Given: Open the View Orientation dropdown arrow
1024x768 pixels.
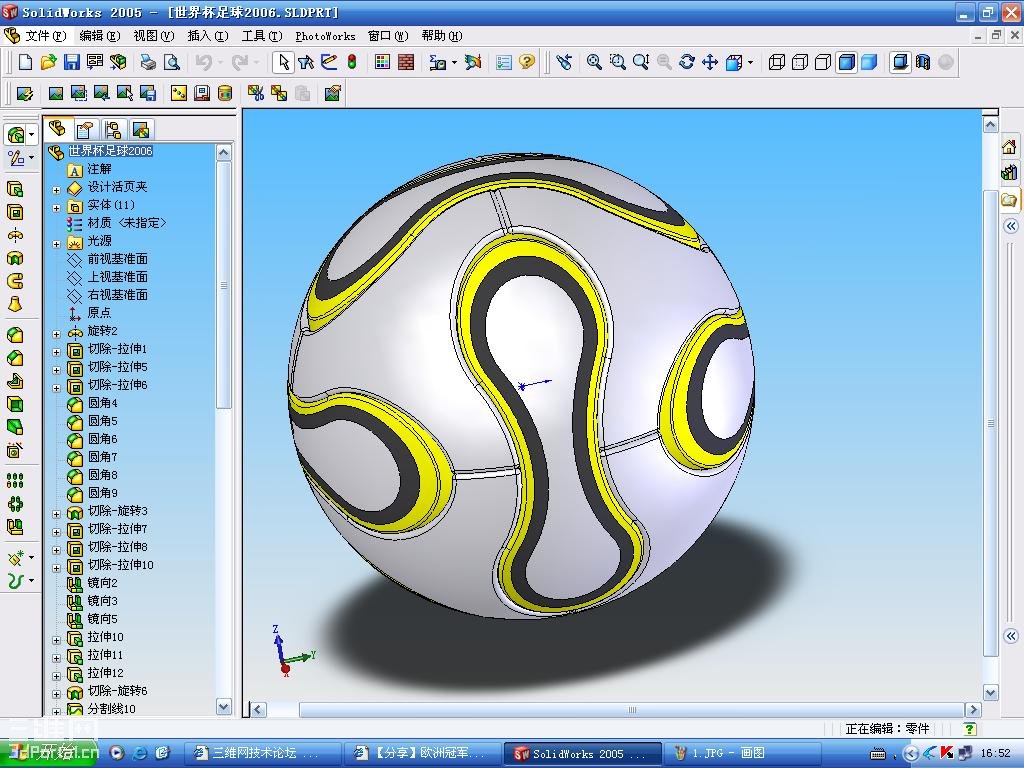Looking at the screenshot, I should (x=750, y=63).
